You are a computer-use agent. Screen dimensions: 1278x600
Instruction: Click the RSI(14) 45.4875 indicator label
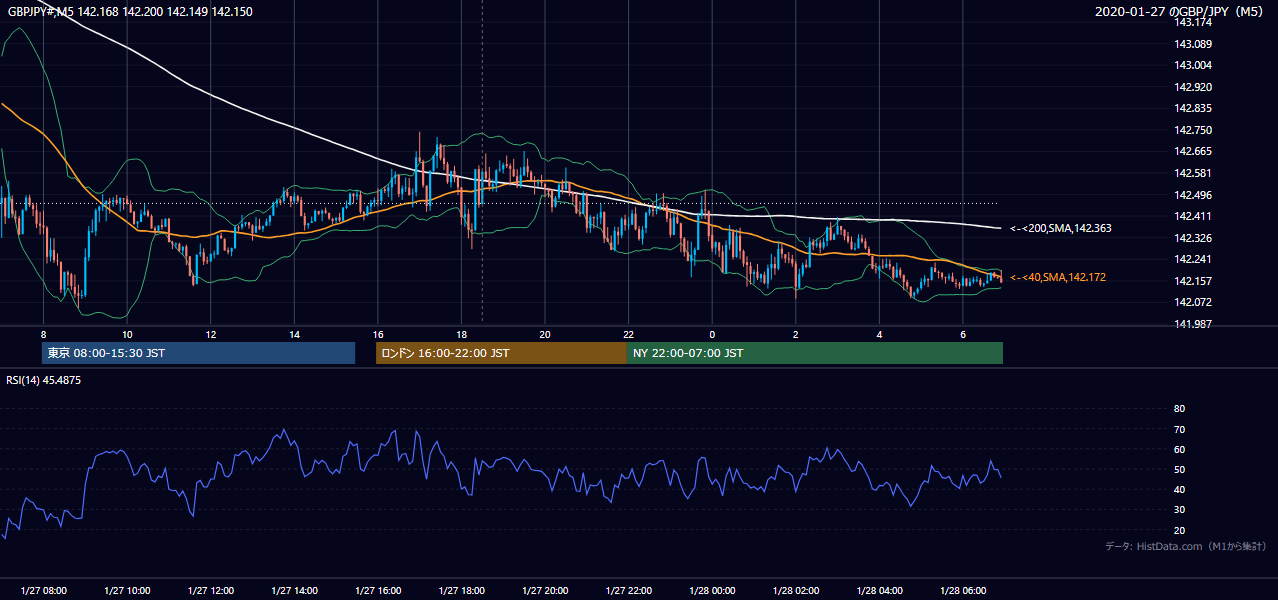click(44, 380)
